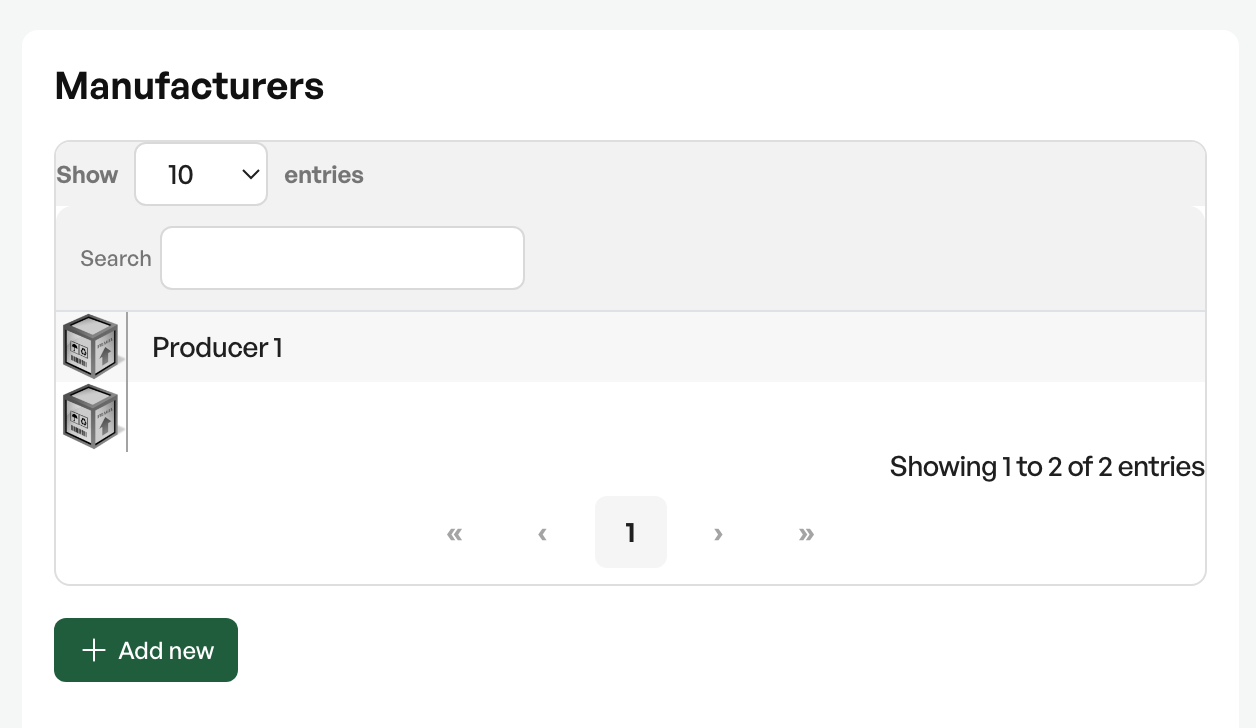The height and width of the screenshot is (728, 1256).
Task: Go to previous page using single-left arrow
Action: tap(542, 533)
